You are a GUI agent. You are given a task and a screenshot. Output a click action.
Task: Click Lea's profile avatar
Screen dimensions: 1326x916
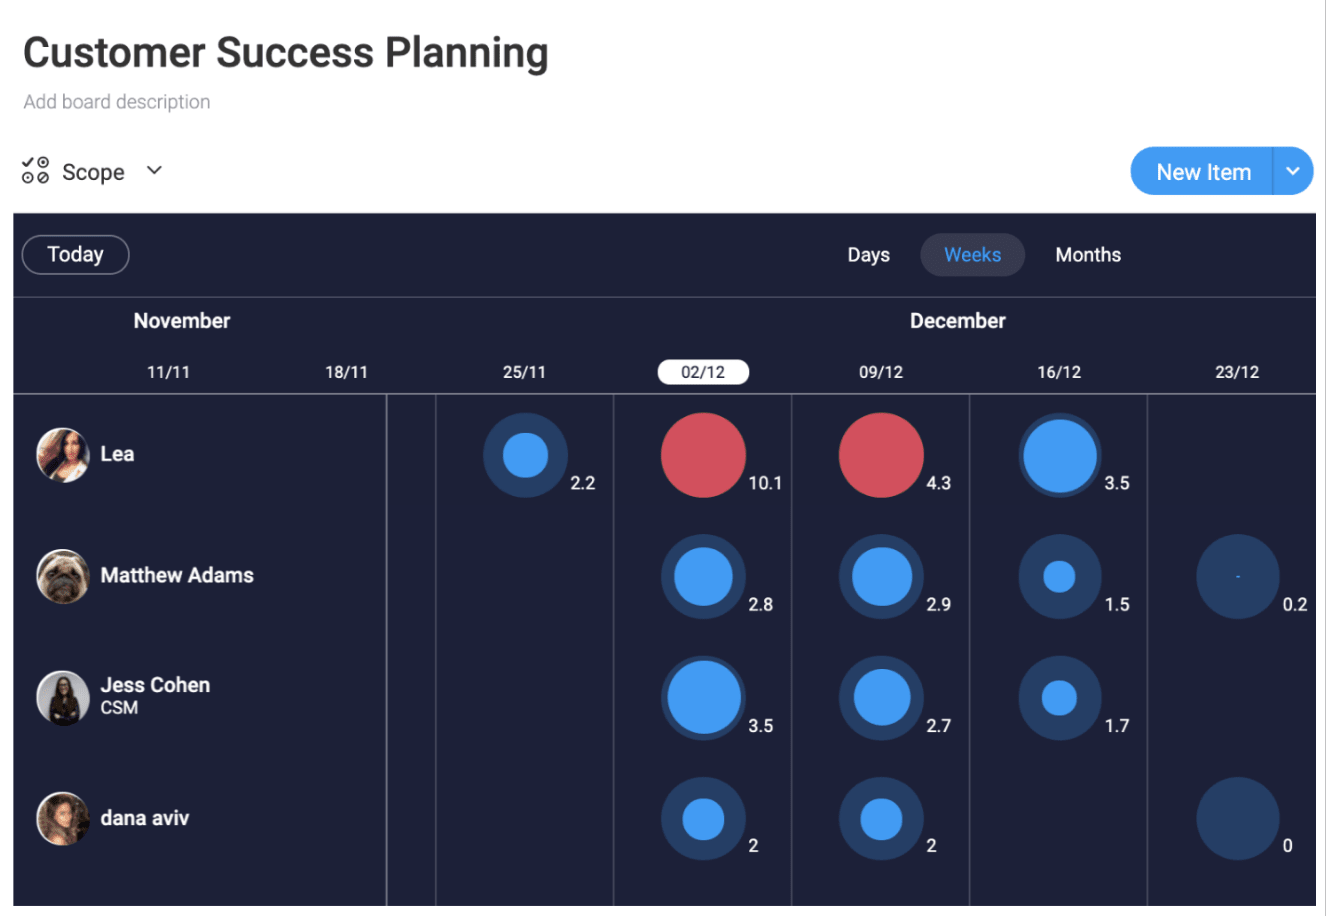click(62, 455)
